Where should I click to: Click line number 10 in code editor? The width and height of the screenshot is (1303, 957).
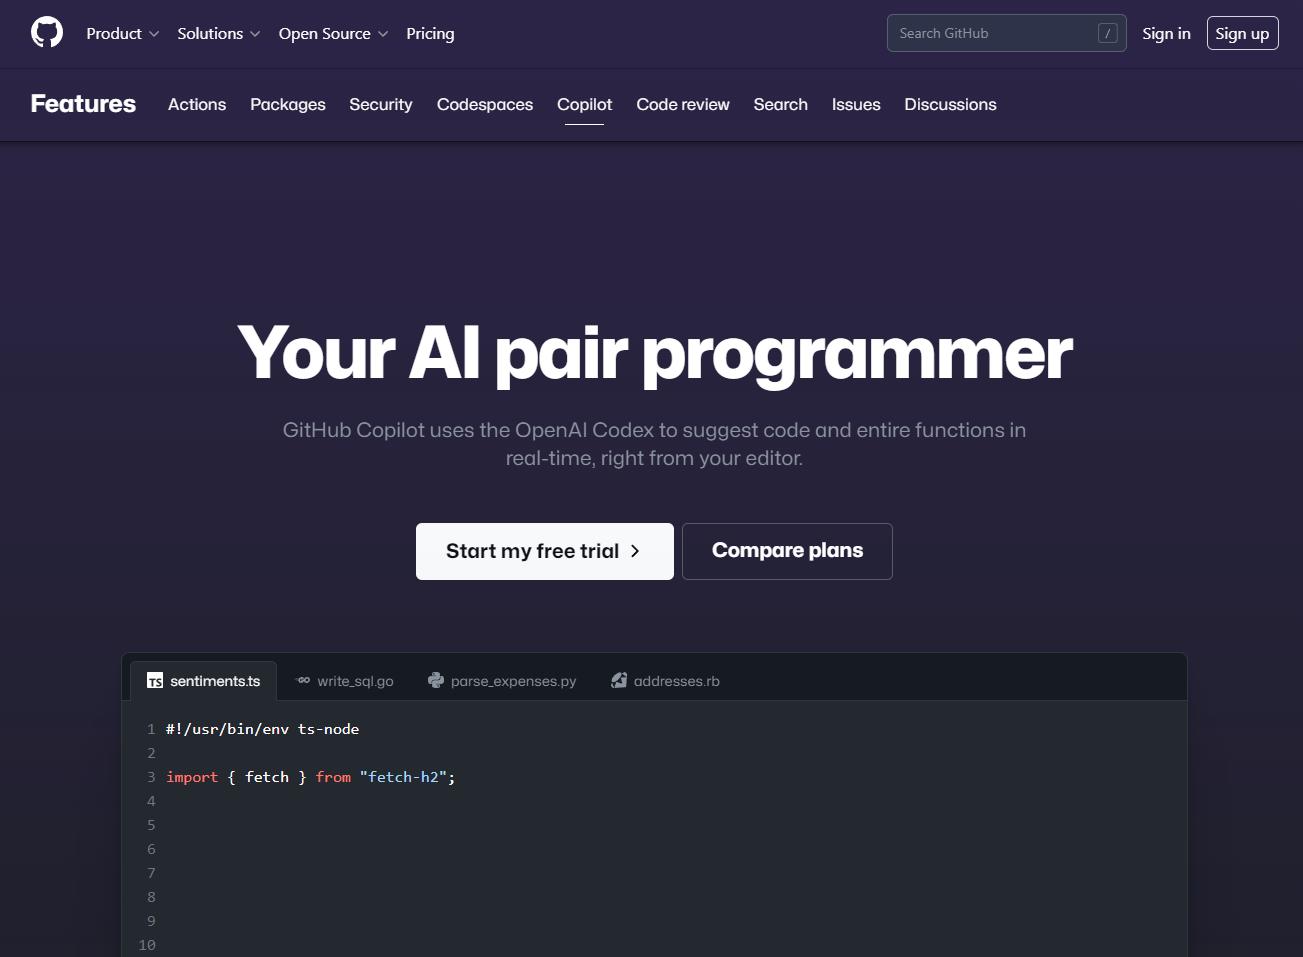coord(147,945)
